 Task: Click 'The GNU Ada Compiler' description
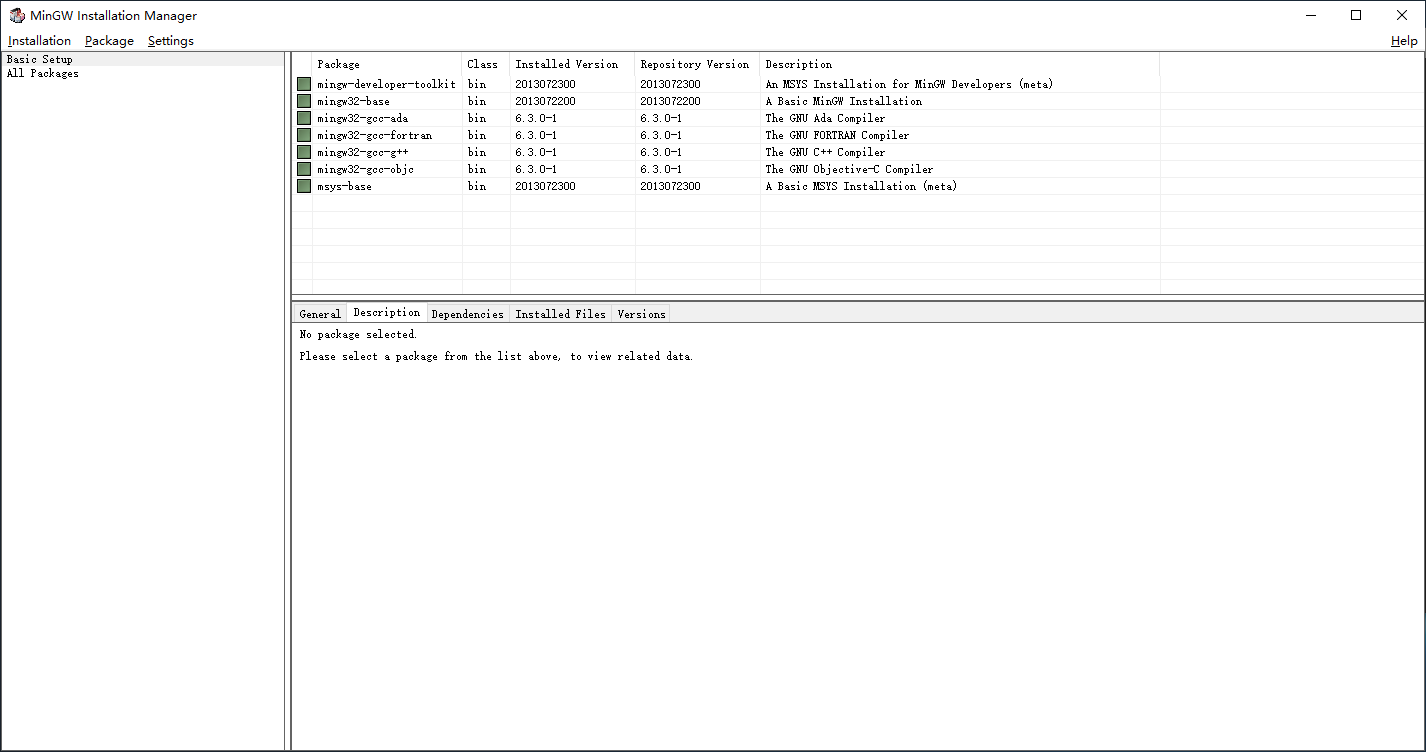point(825,118)
